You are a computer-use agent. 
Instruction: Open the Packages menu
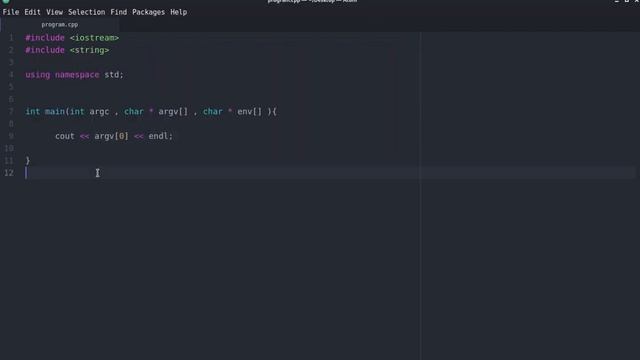(x=149, y=12)
